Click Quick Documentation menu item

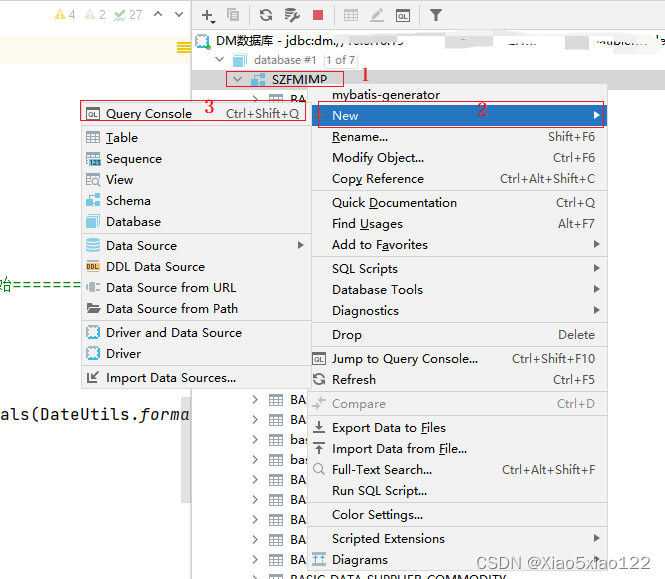(x=459, y=202)
